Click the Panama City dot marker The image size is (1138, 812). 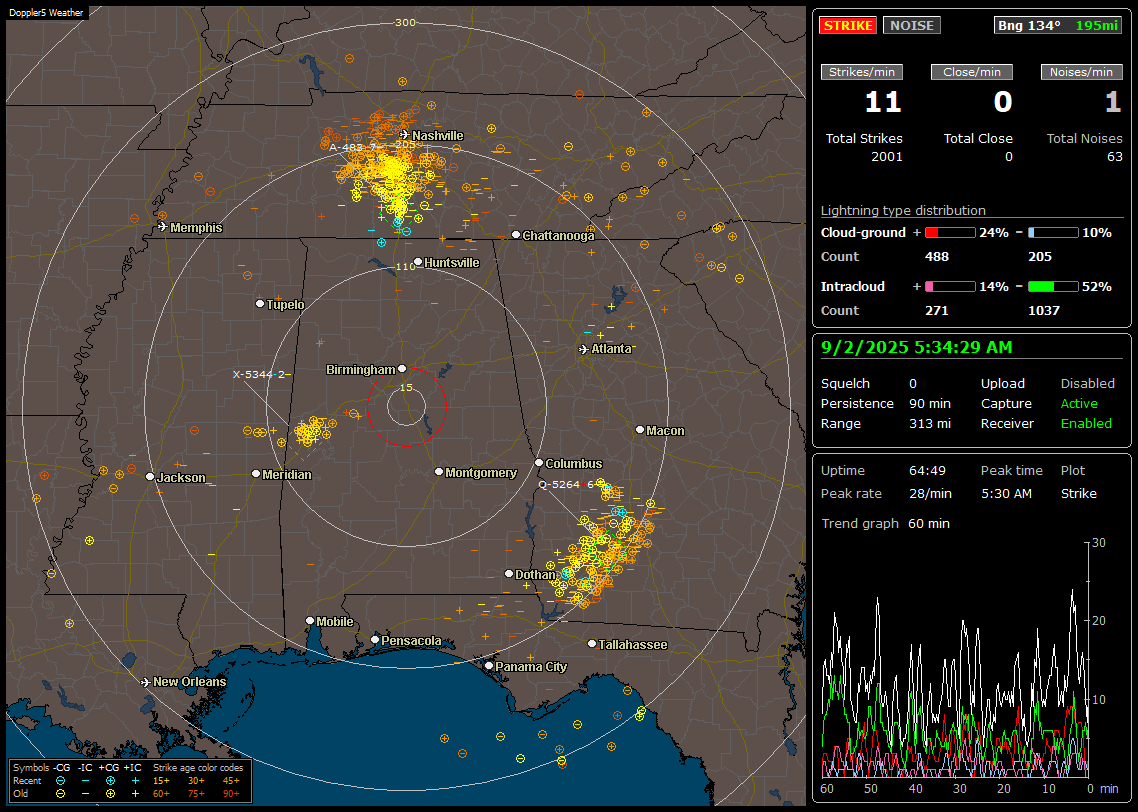coord(489,665)
